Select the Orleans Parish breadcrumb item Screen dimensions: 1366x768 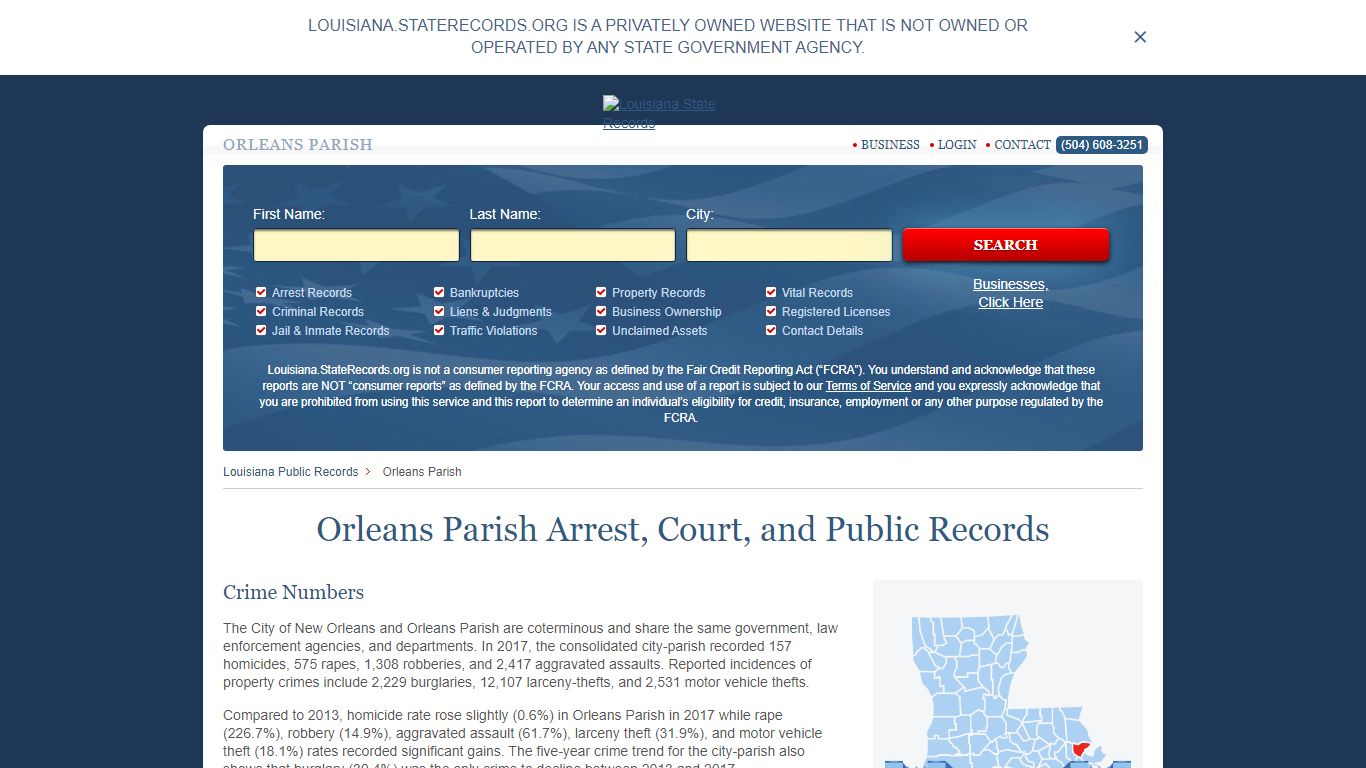[422, 471]
